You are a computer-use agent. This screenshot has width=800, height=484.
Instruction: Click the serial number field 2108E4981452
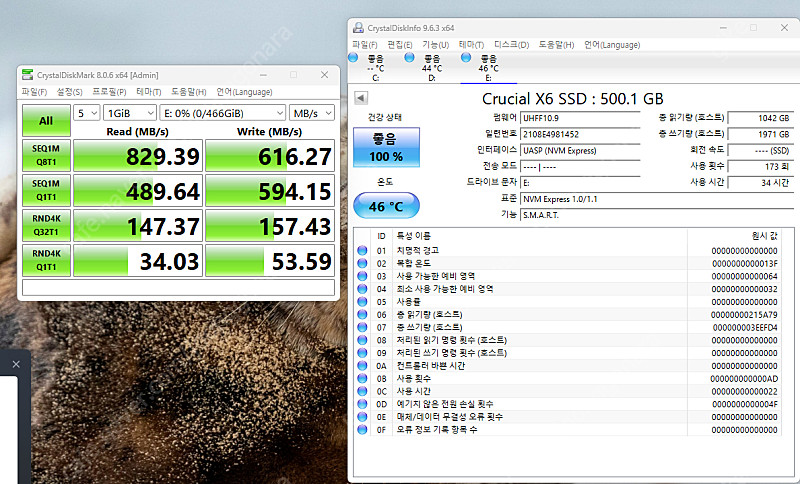click(x=580, y=134)
